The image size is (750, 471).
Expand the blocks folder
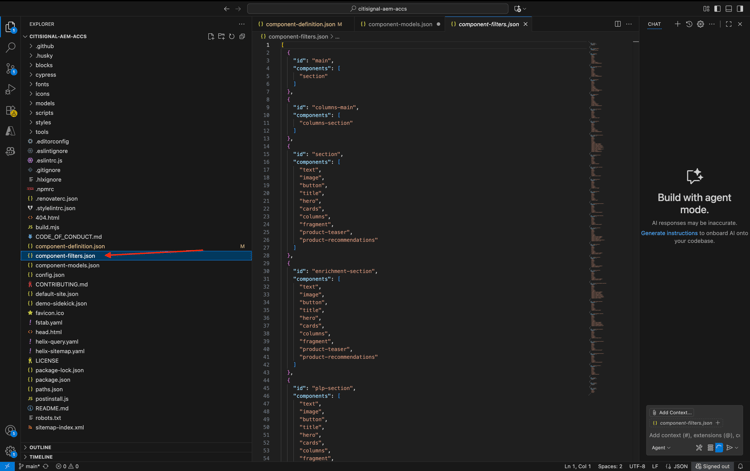[x=44, y=65]
